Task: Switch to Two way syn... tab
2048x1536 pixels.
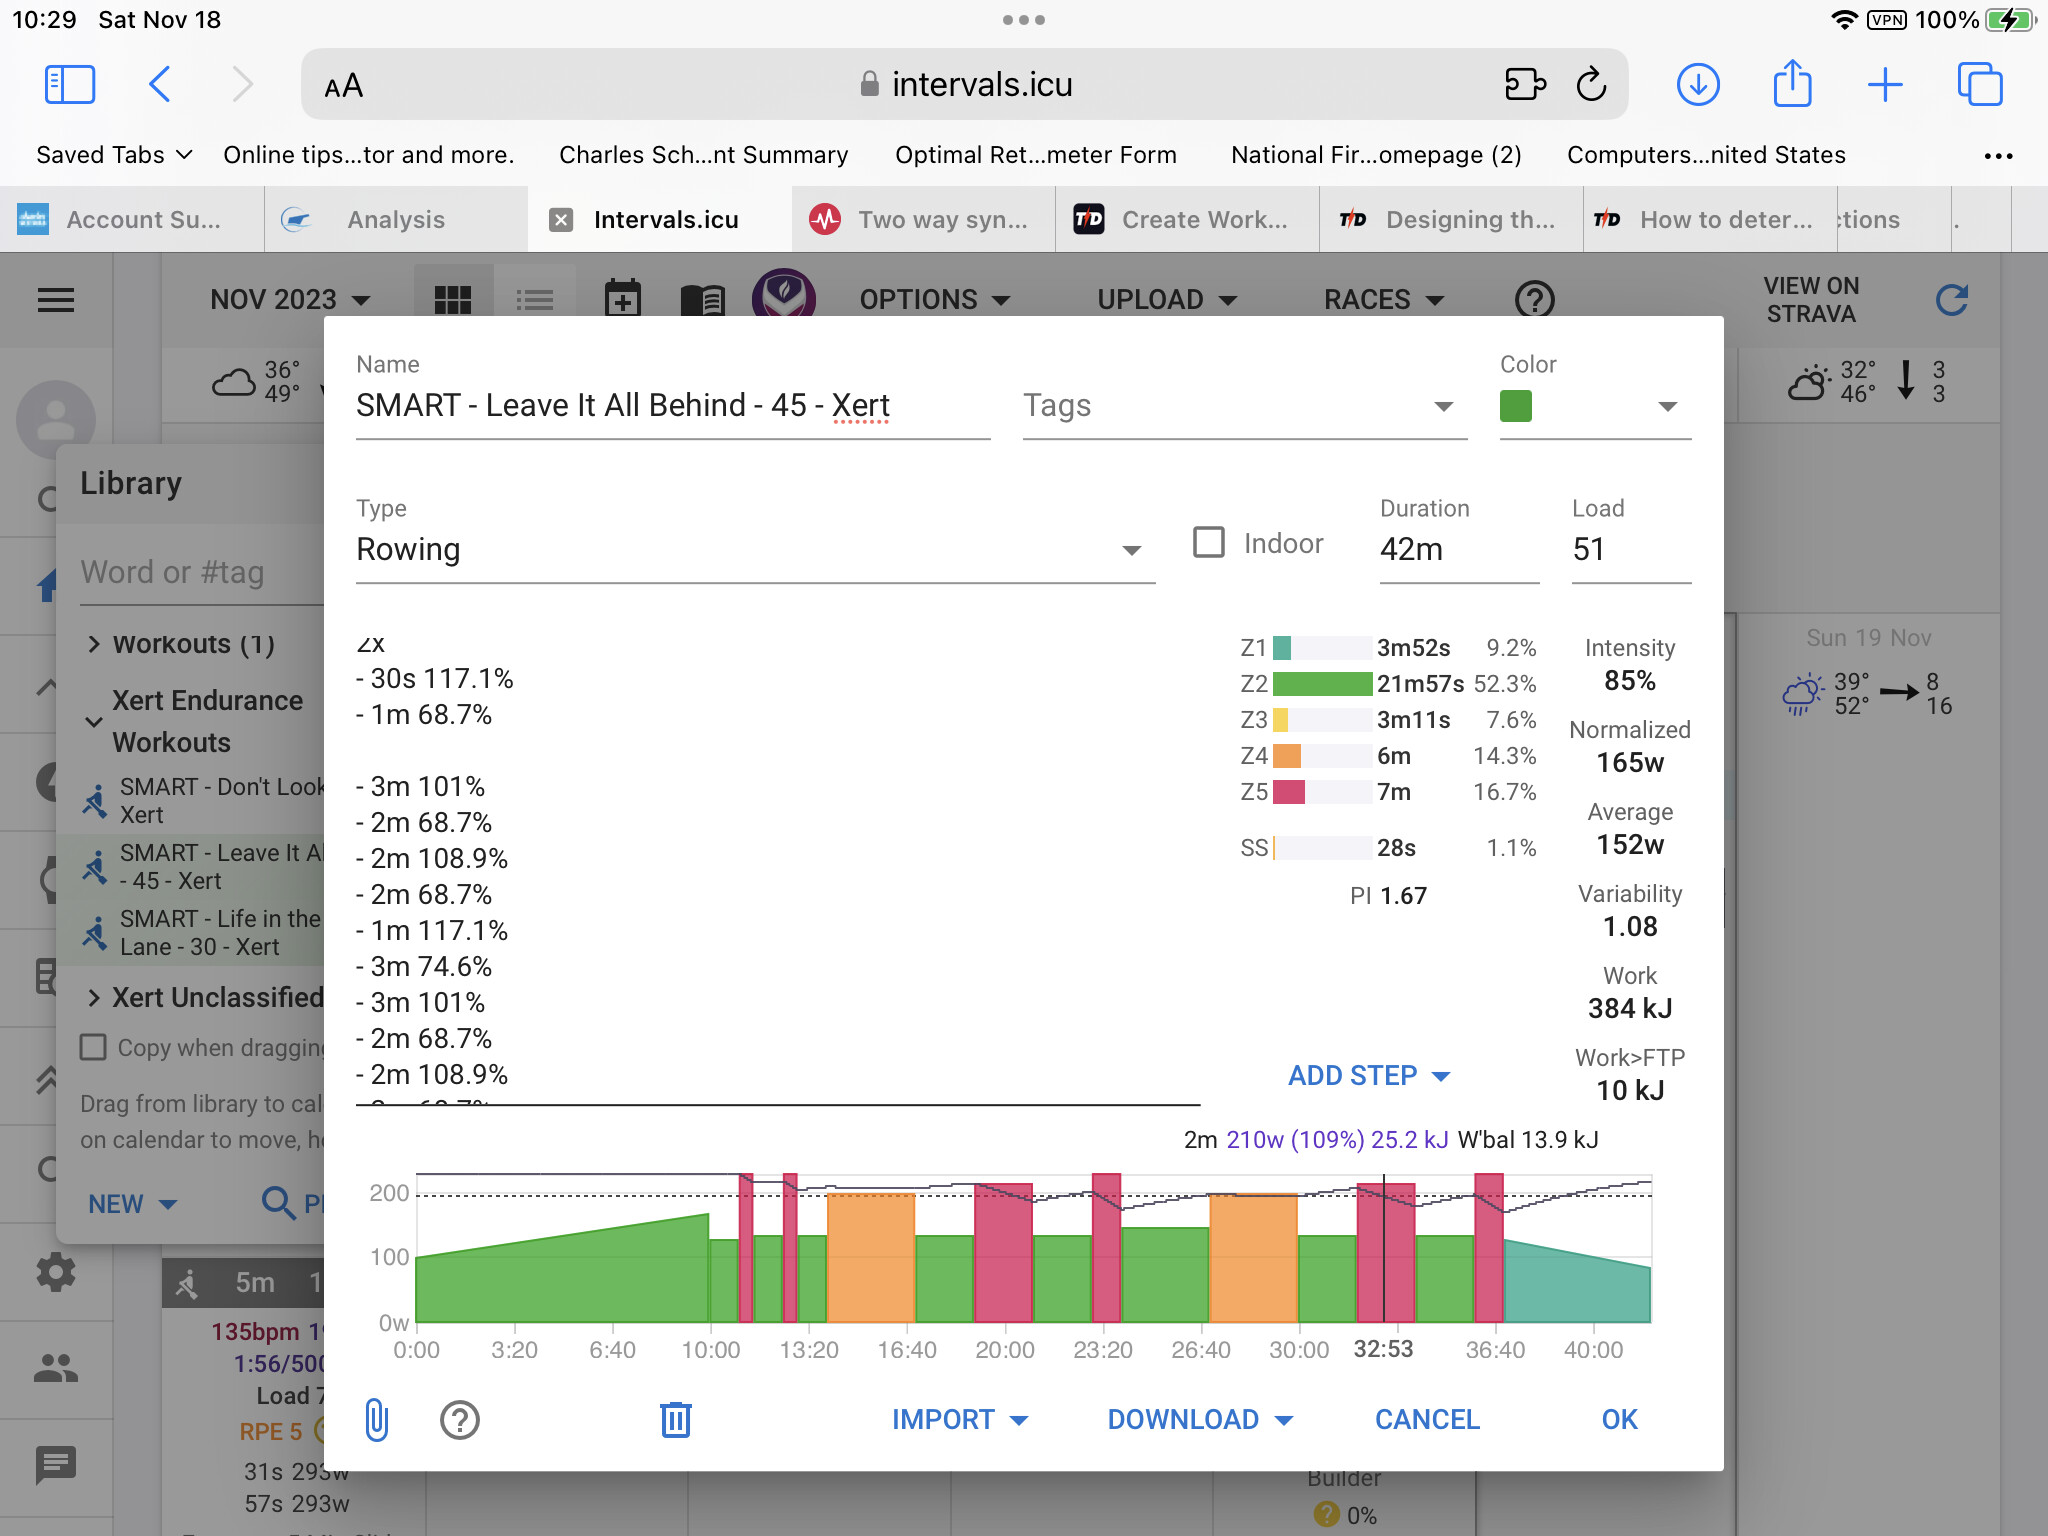Action: tap(922, 220)
